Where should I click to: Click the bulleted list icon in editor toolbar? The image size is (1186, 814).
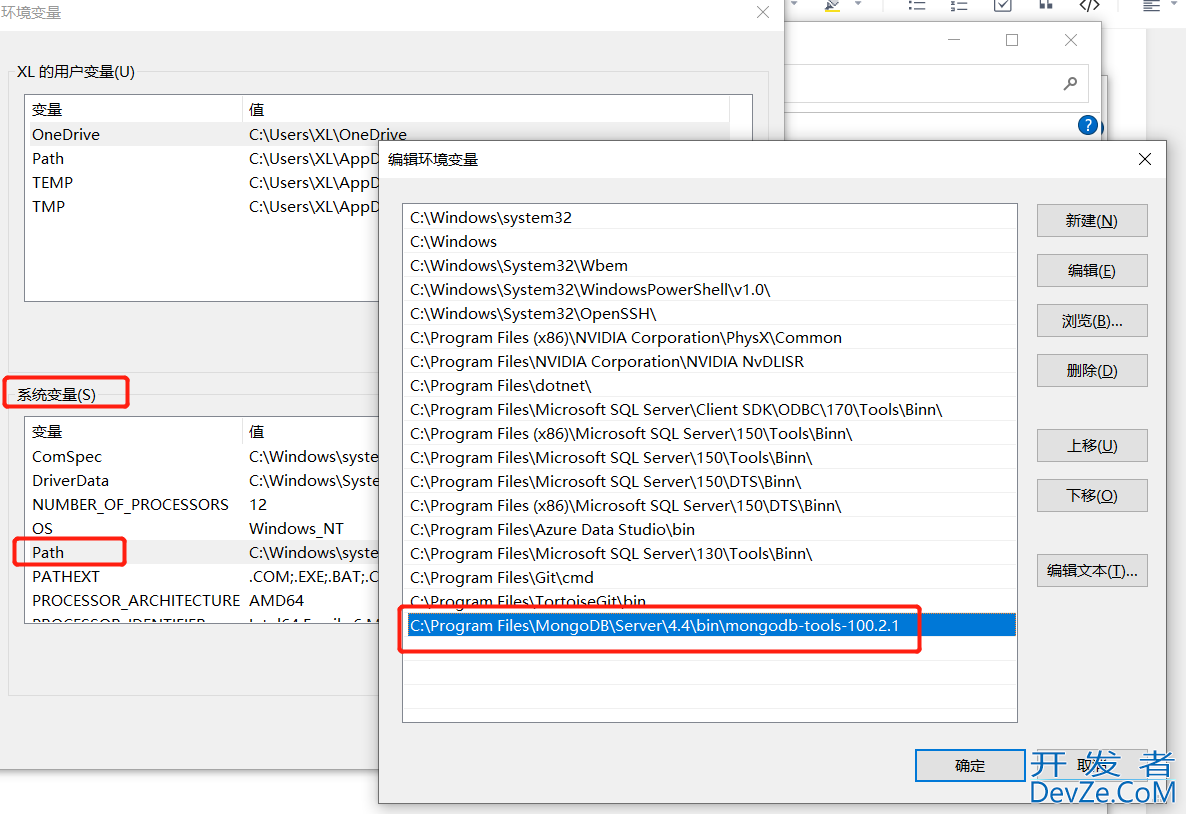tap(917, 5)
